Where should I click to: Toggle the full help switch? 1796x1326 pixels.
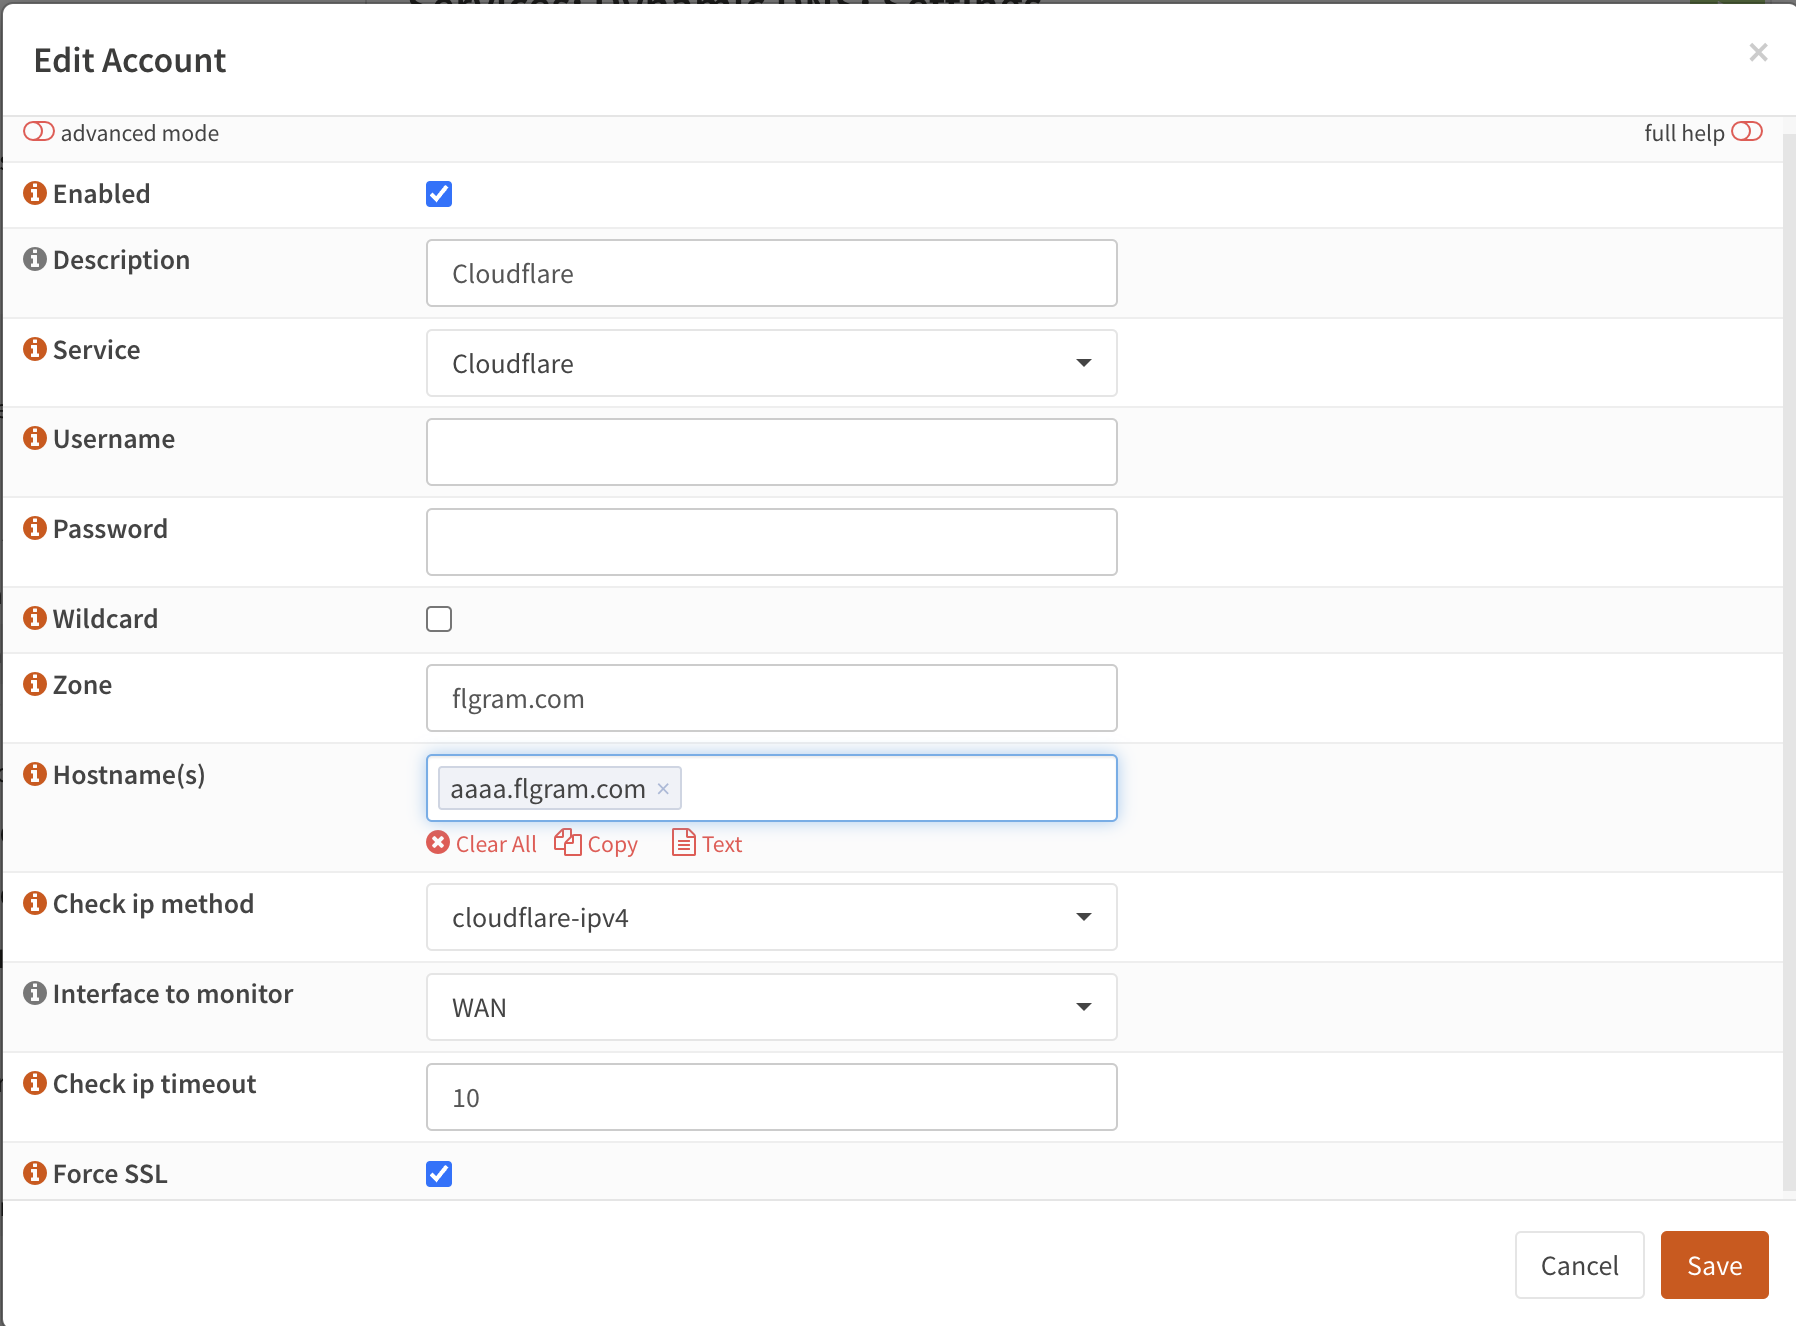[1747, 132]
